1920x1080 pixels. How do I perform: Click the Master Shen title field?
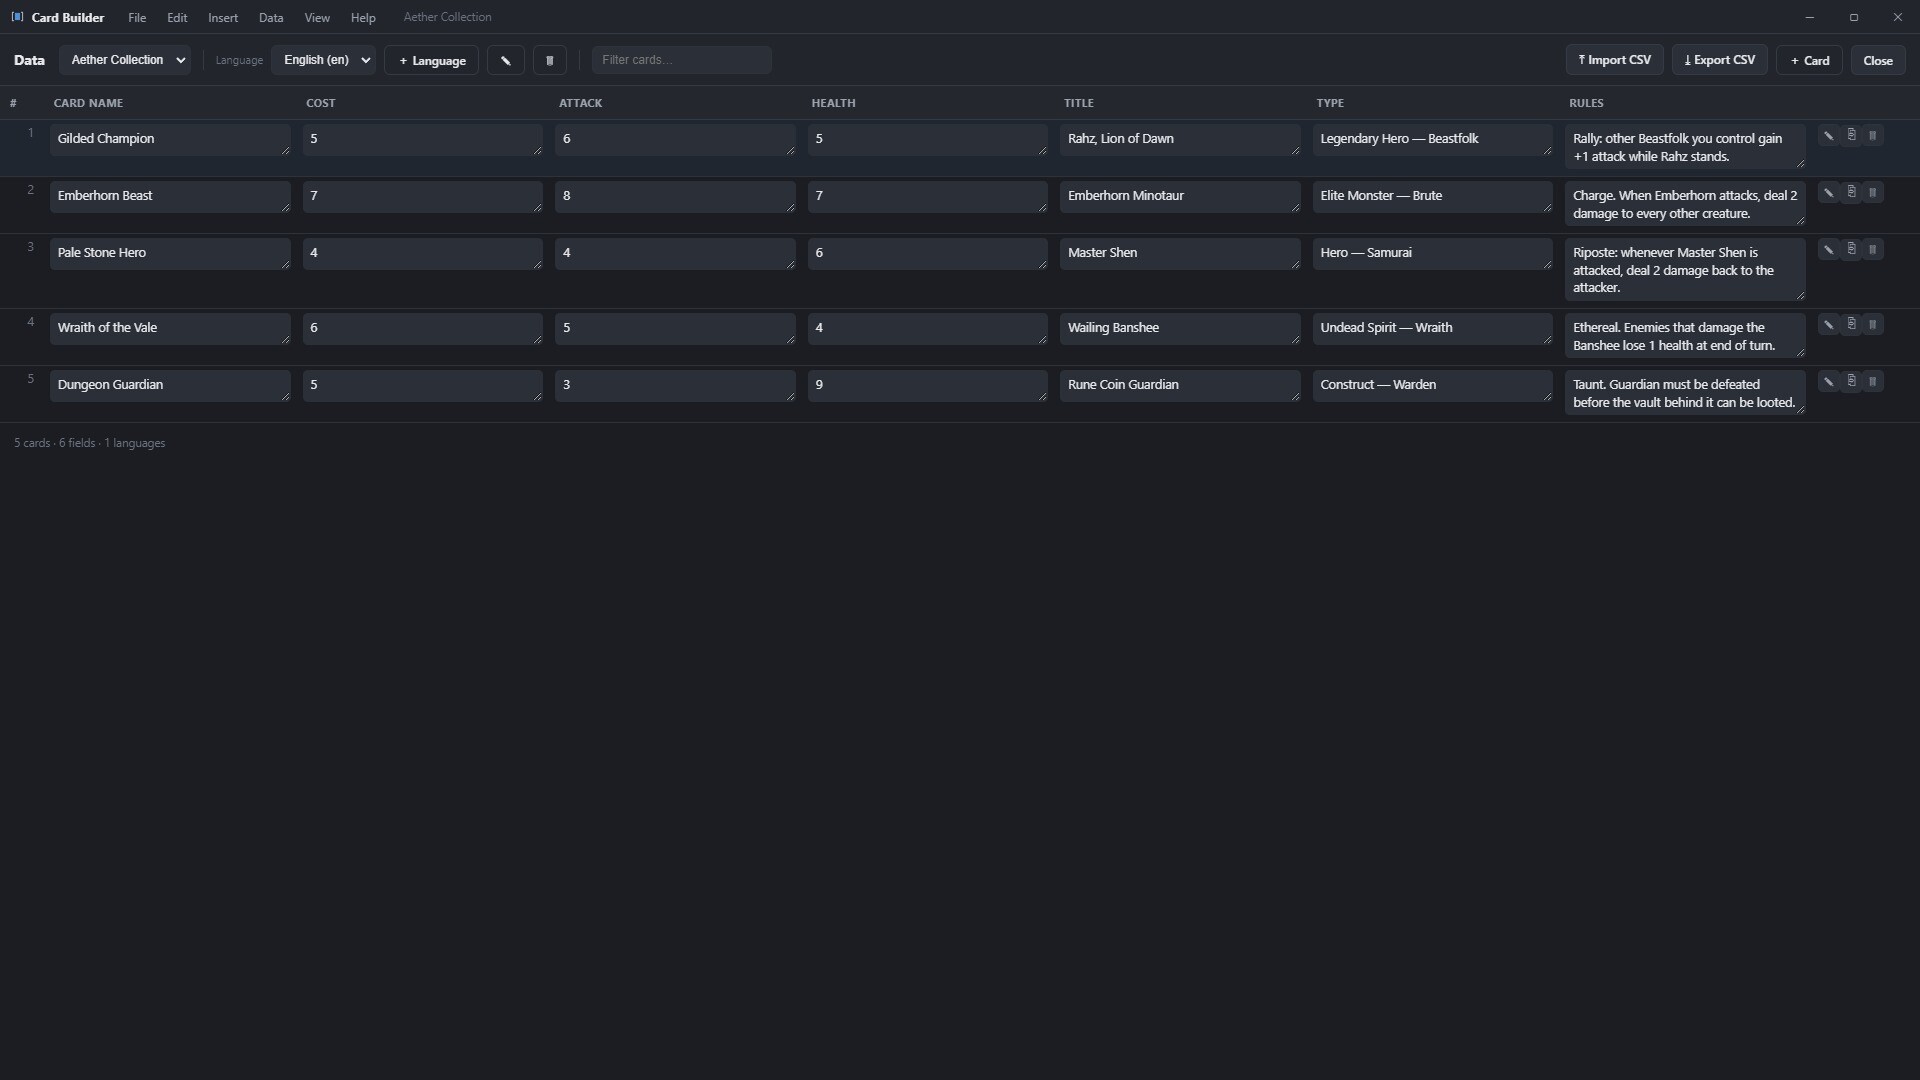click(x=1180, y=253)
